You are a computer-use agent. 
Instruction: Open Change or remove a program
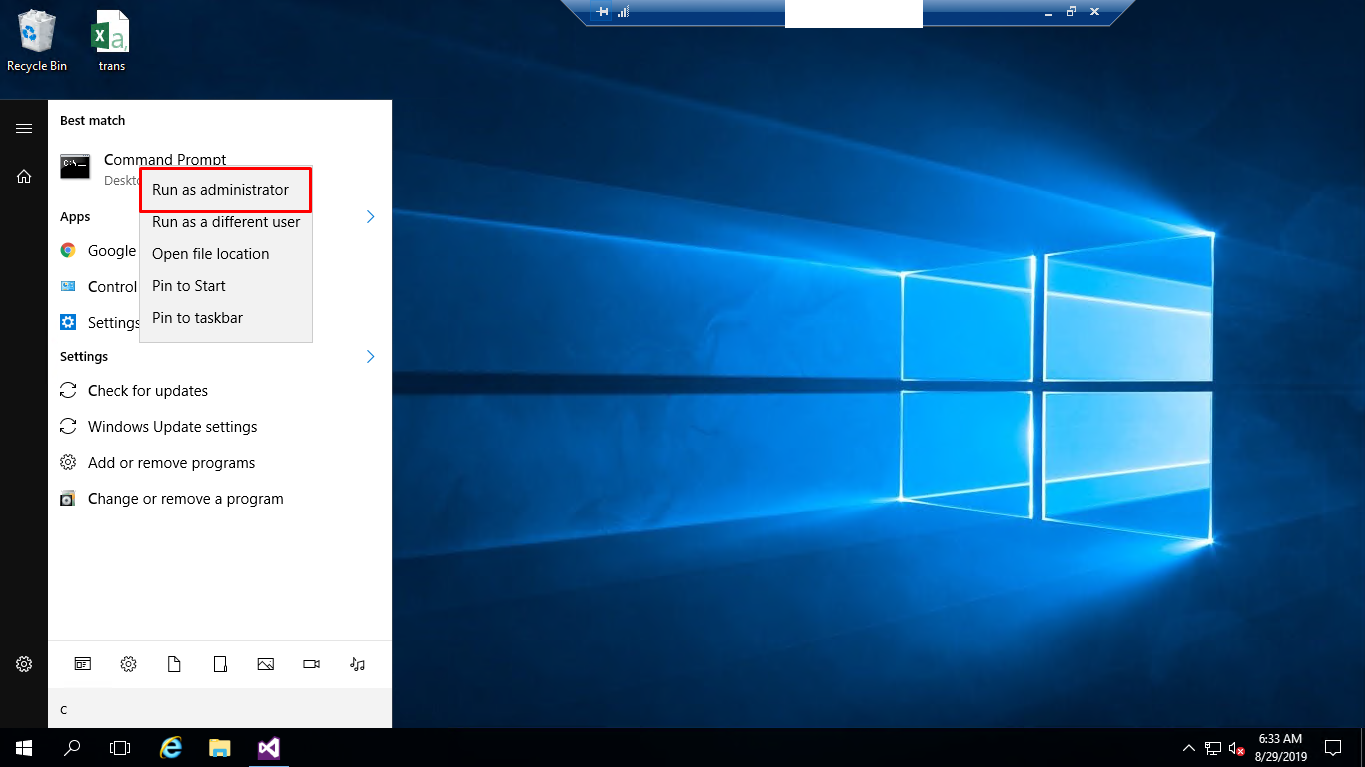220,499
